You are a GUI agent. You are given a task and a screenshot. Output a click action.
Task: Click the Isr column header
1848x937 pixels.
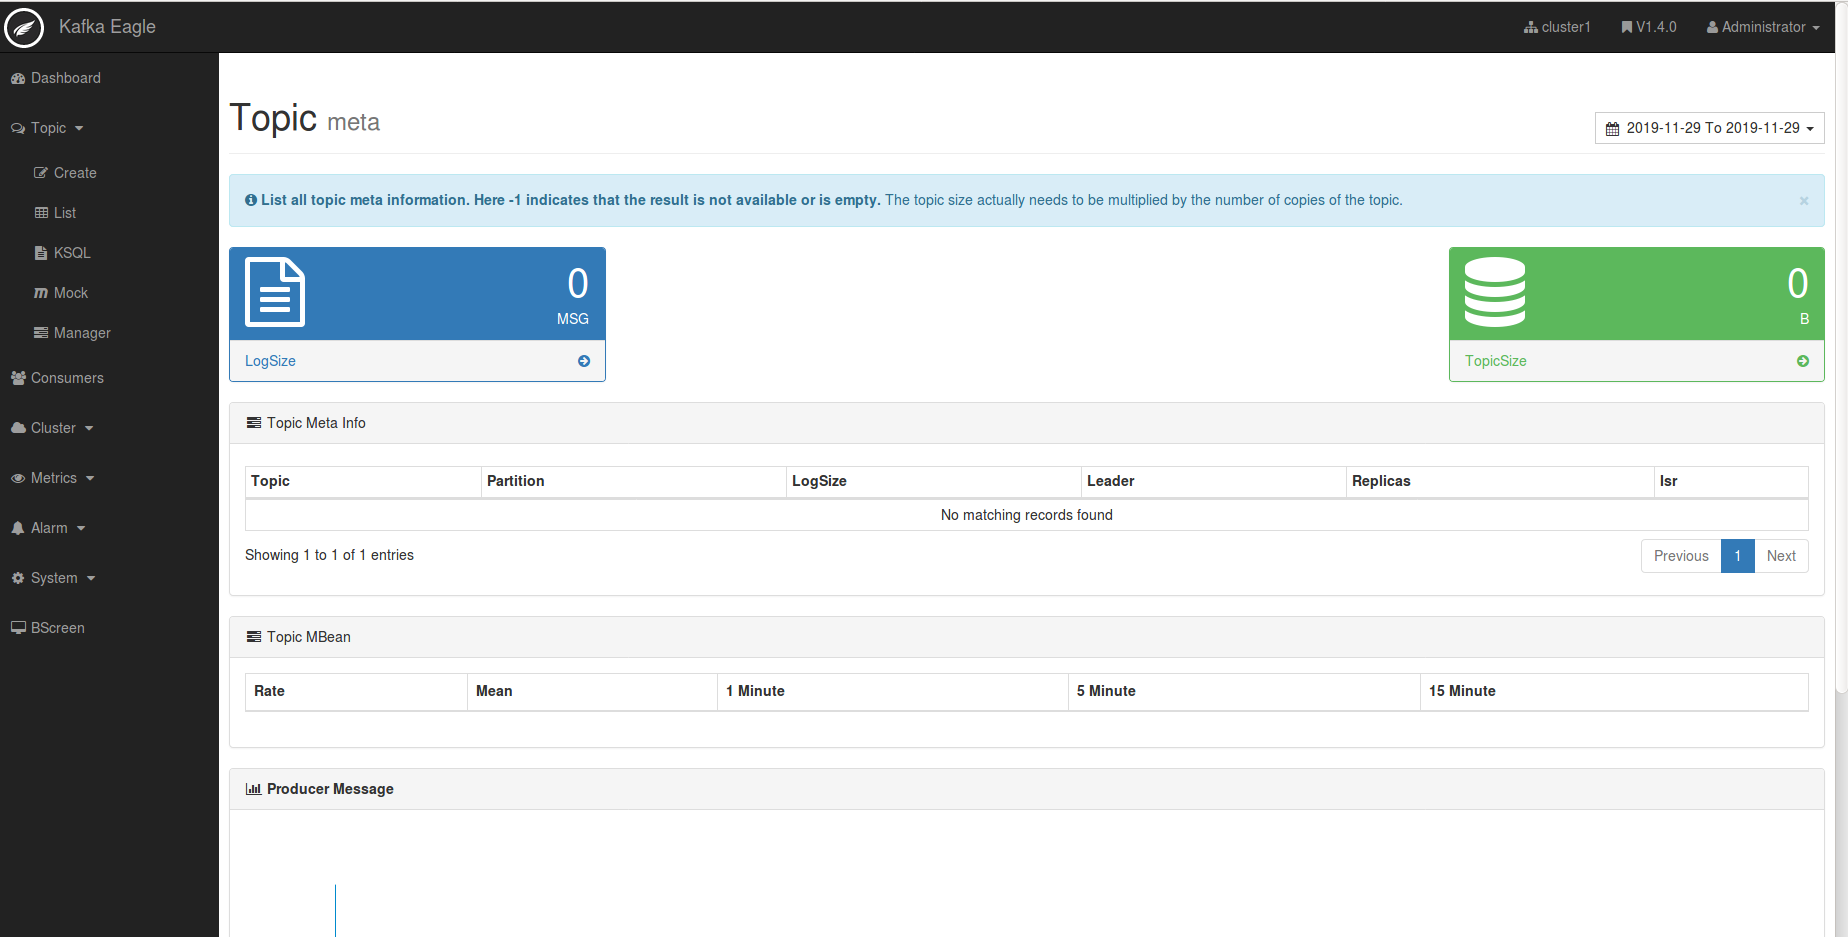(1731, 481)
